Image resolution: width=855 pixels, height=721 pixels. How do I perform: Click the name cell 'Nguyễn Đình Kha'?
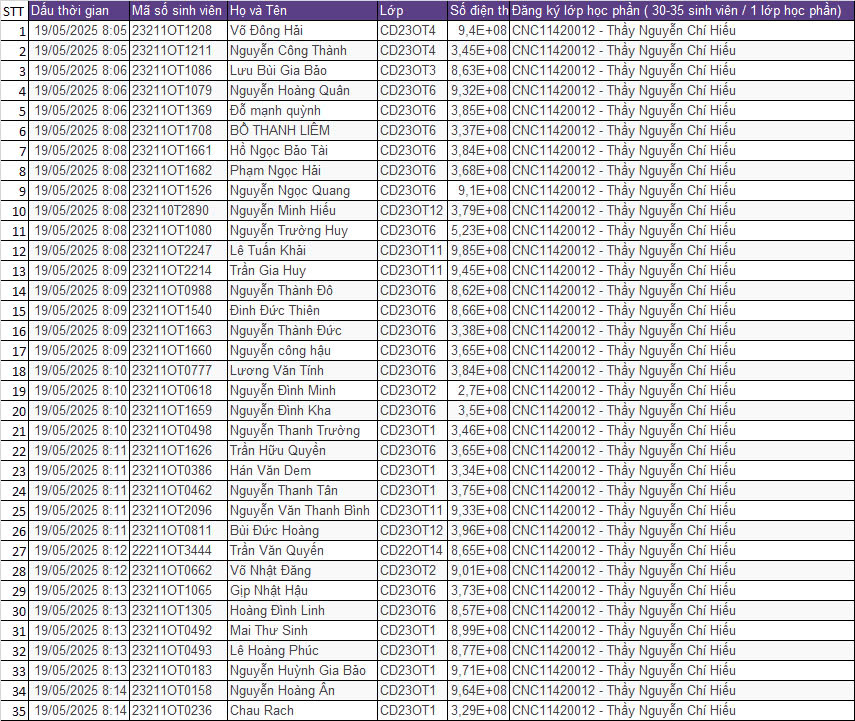coord(302,411)
